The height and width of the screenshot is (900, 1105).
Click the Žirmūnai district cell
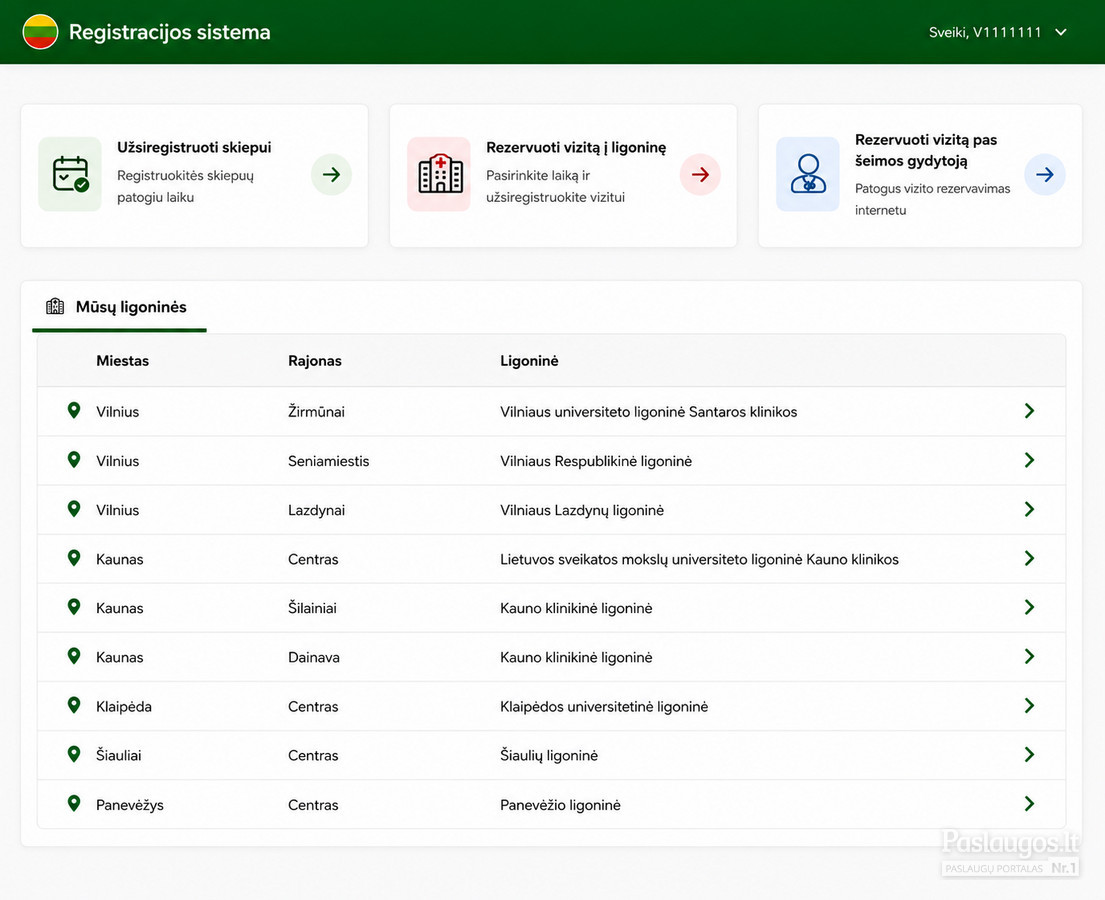coord(316,412)
